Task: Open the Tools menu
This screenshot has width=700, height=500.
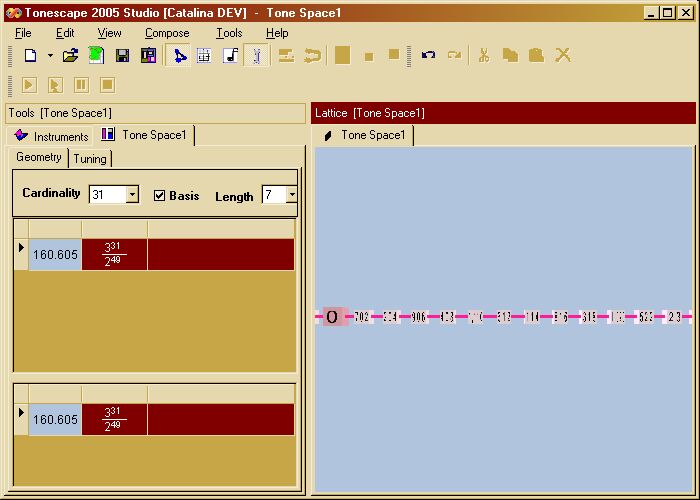Action: point(229,33)
